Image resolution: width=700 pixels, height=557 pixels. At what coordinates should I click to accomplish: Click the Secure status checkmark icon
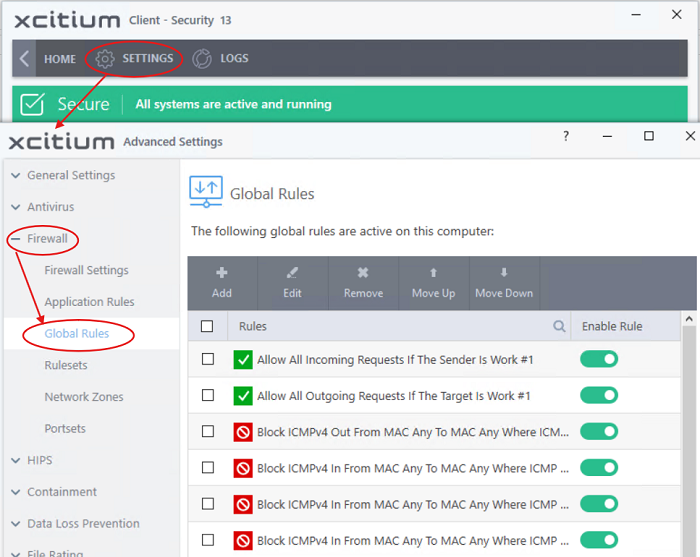(32, 104)
